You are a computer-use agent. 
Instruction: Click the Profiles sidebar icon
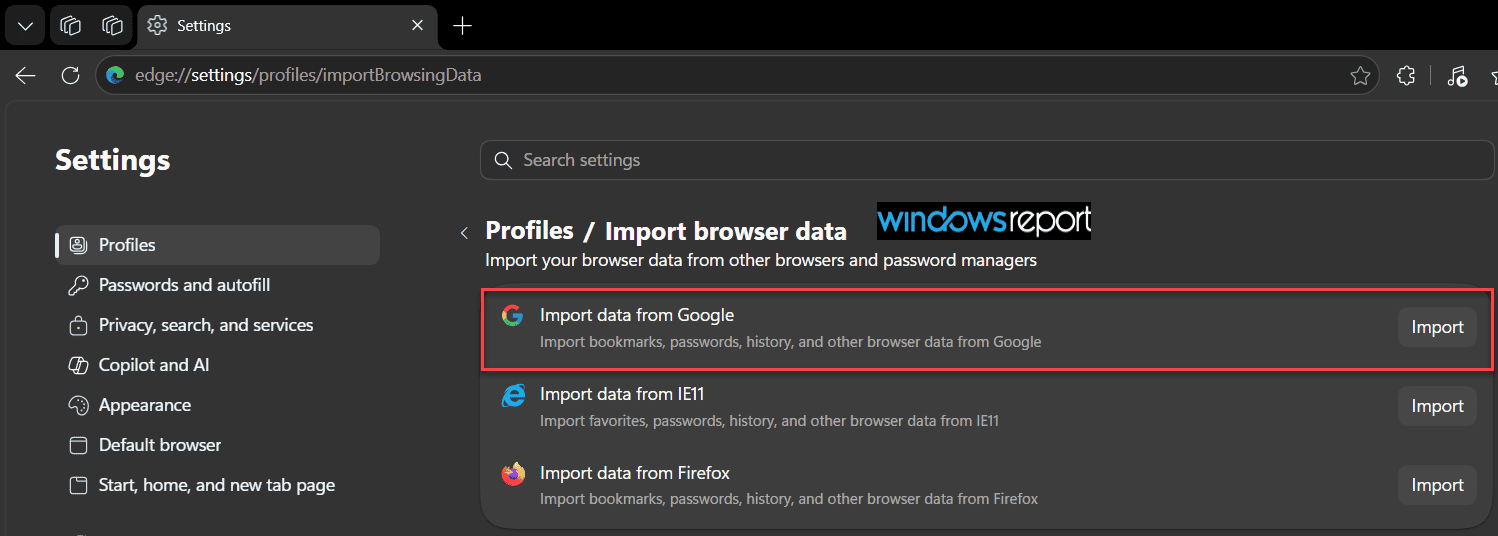click(78, 245)
